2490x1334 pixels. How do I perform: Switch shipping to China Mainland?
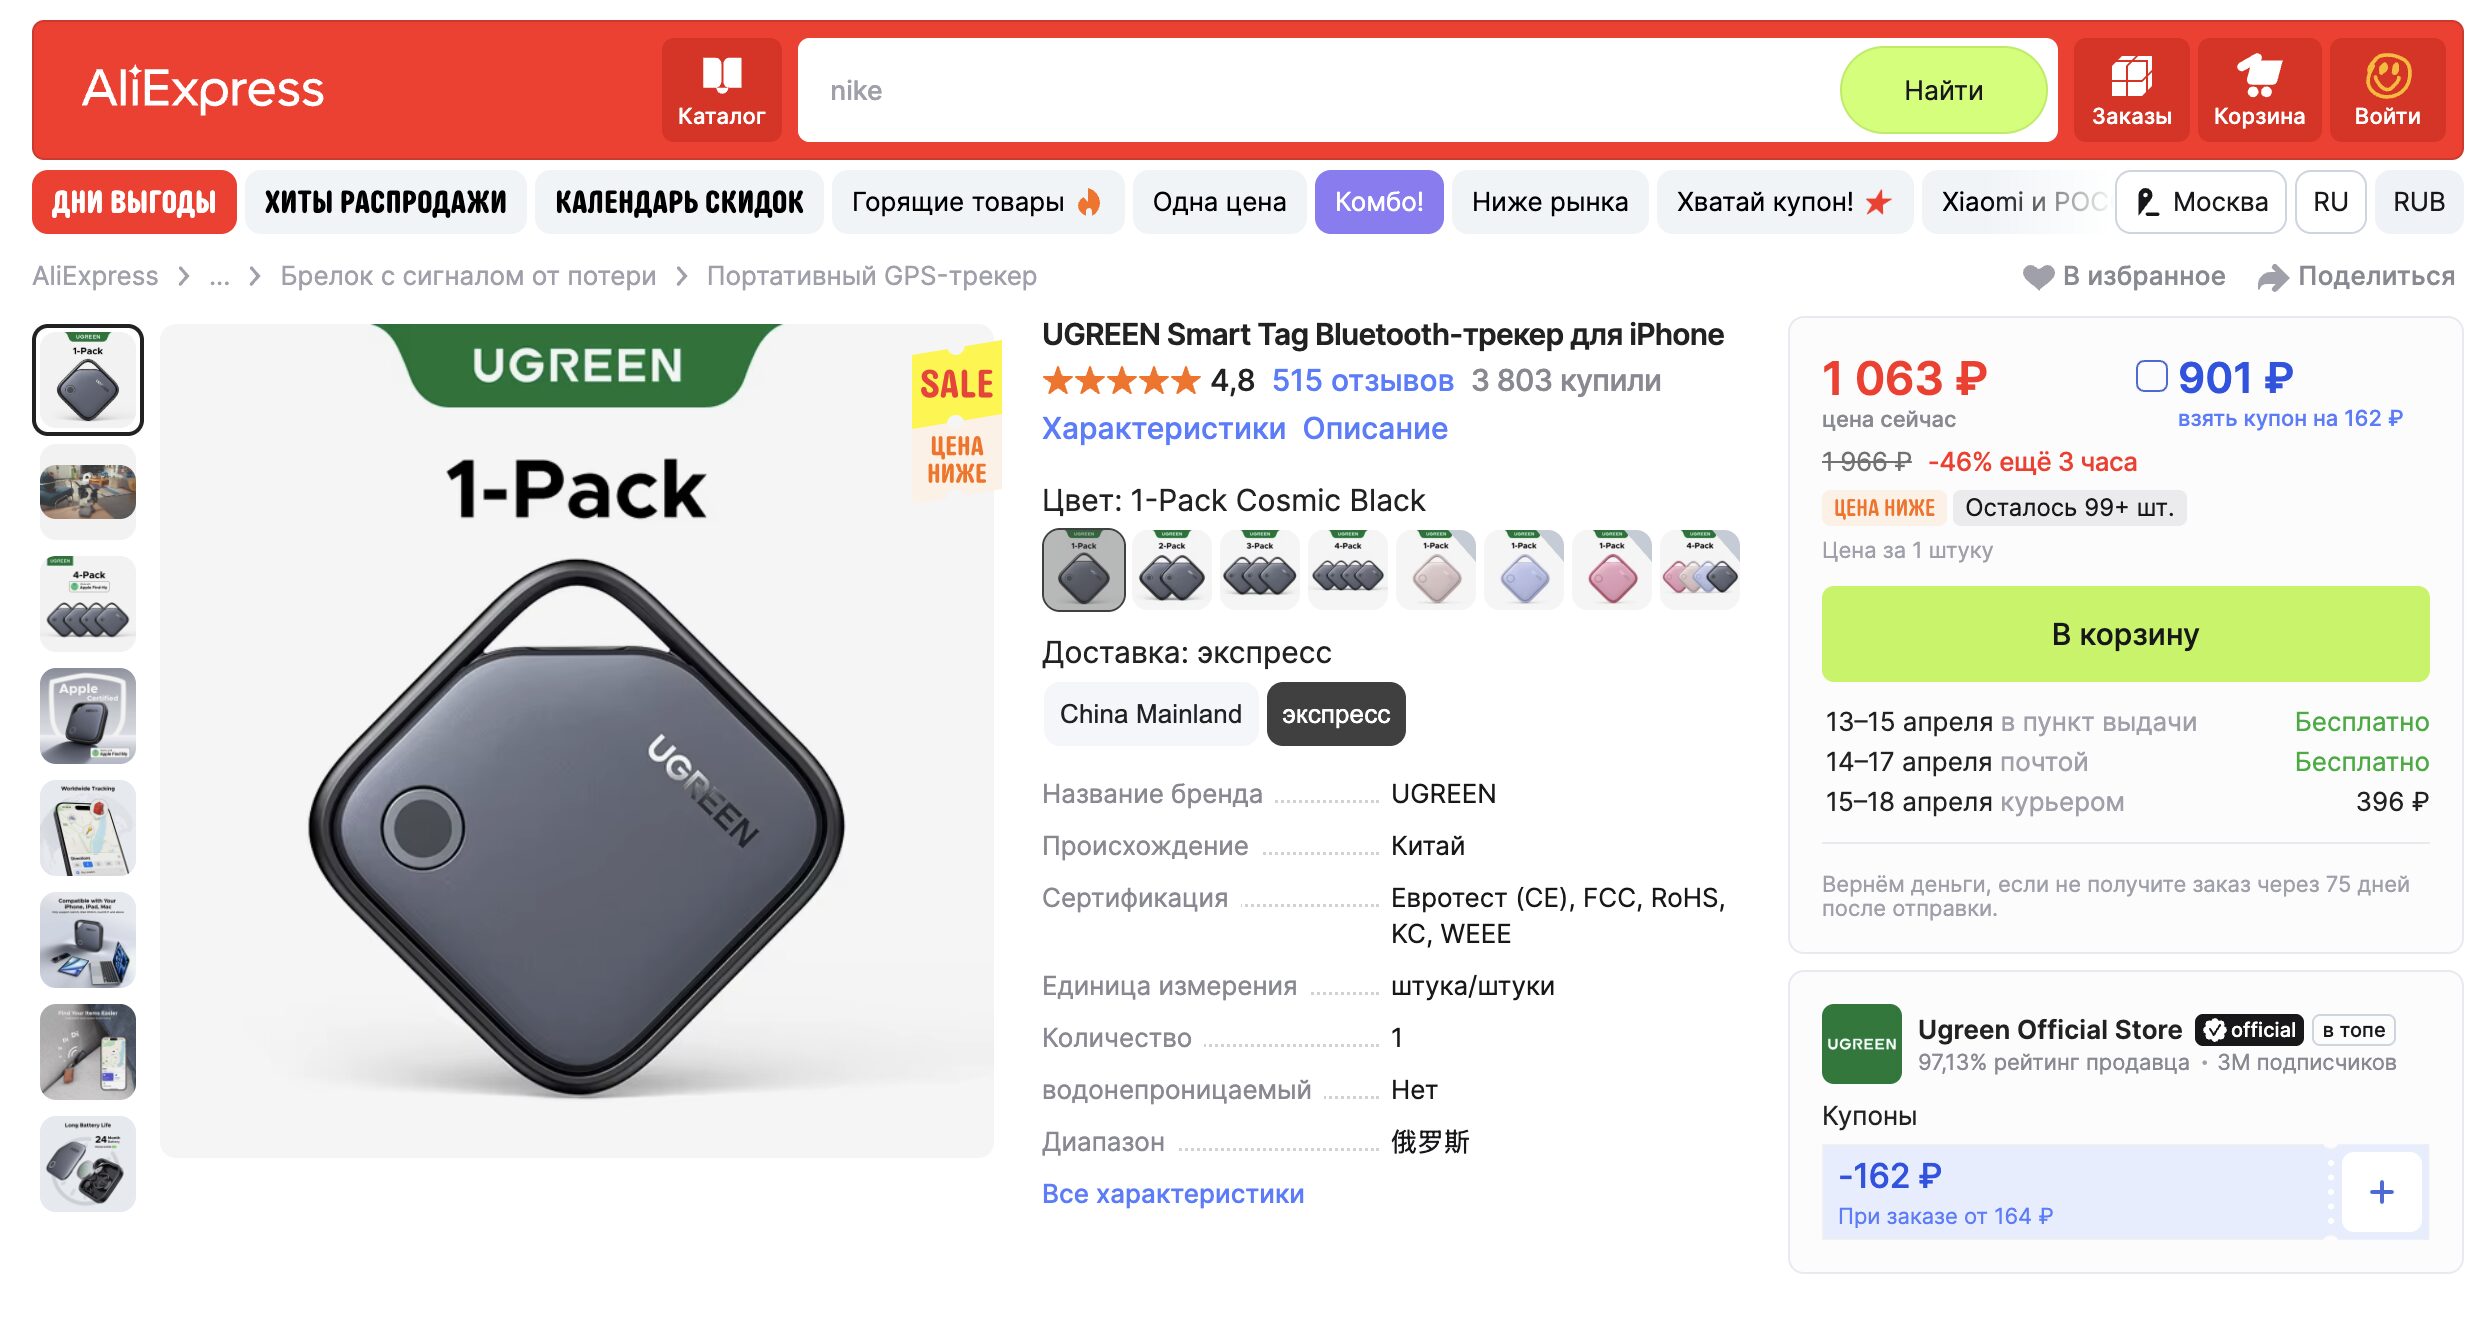(x=1150, y=714)
